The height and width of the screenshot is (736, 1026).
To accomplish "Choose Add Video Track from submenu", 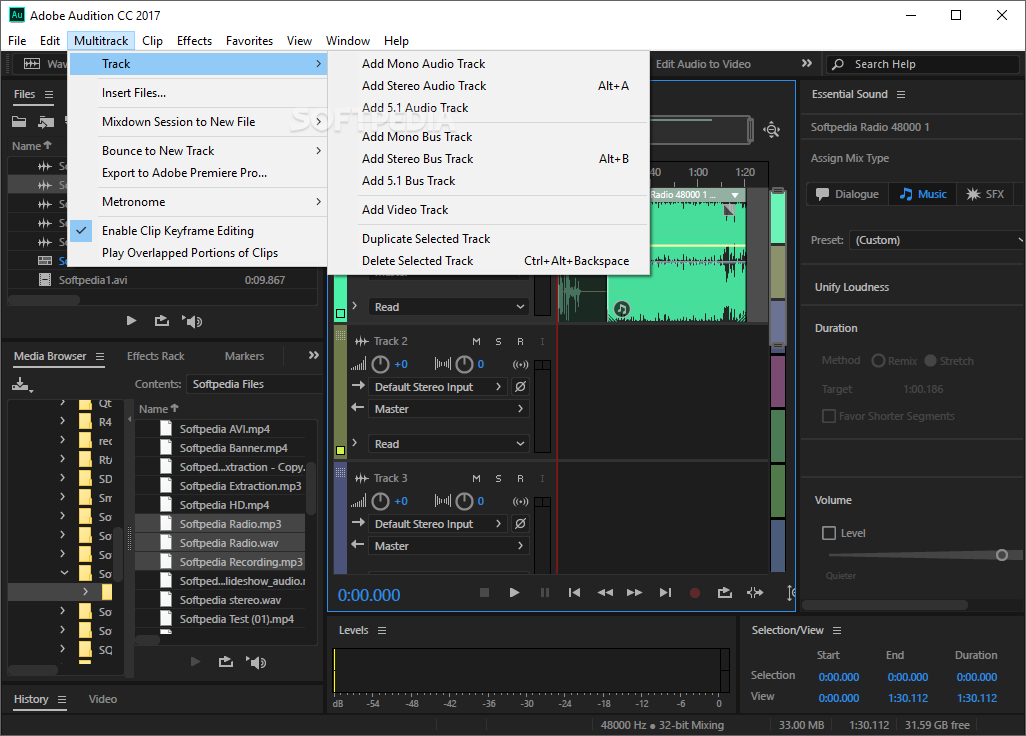I will 489,210.
